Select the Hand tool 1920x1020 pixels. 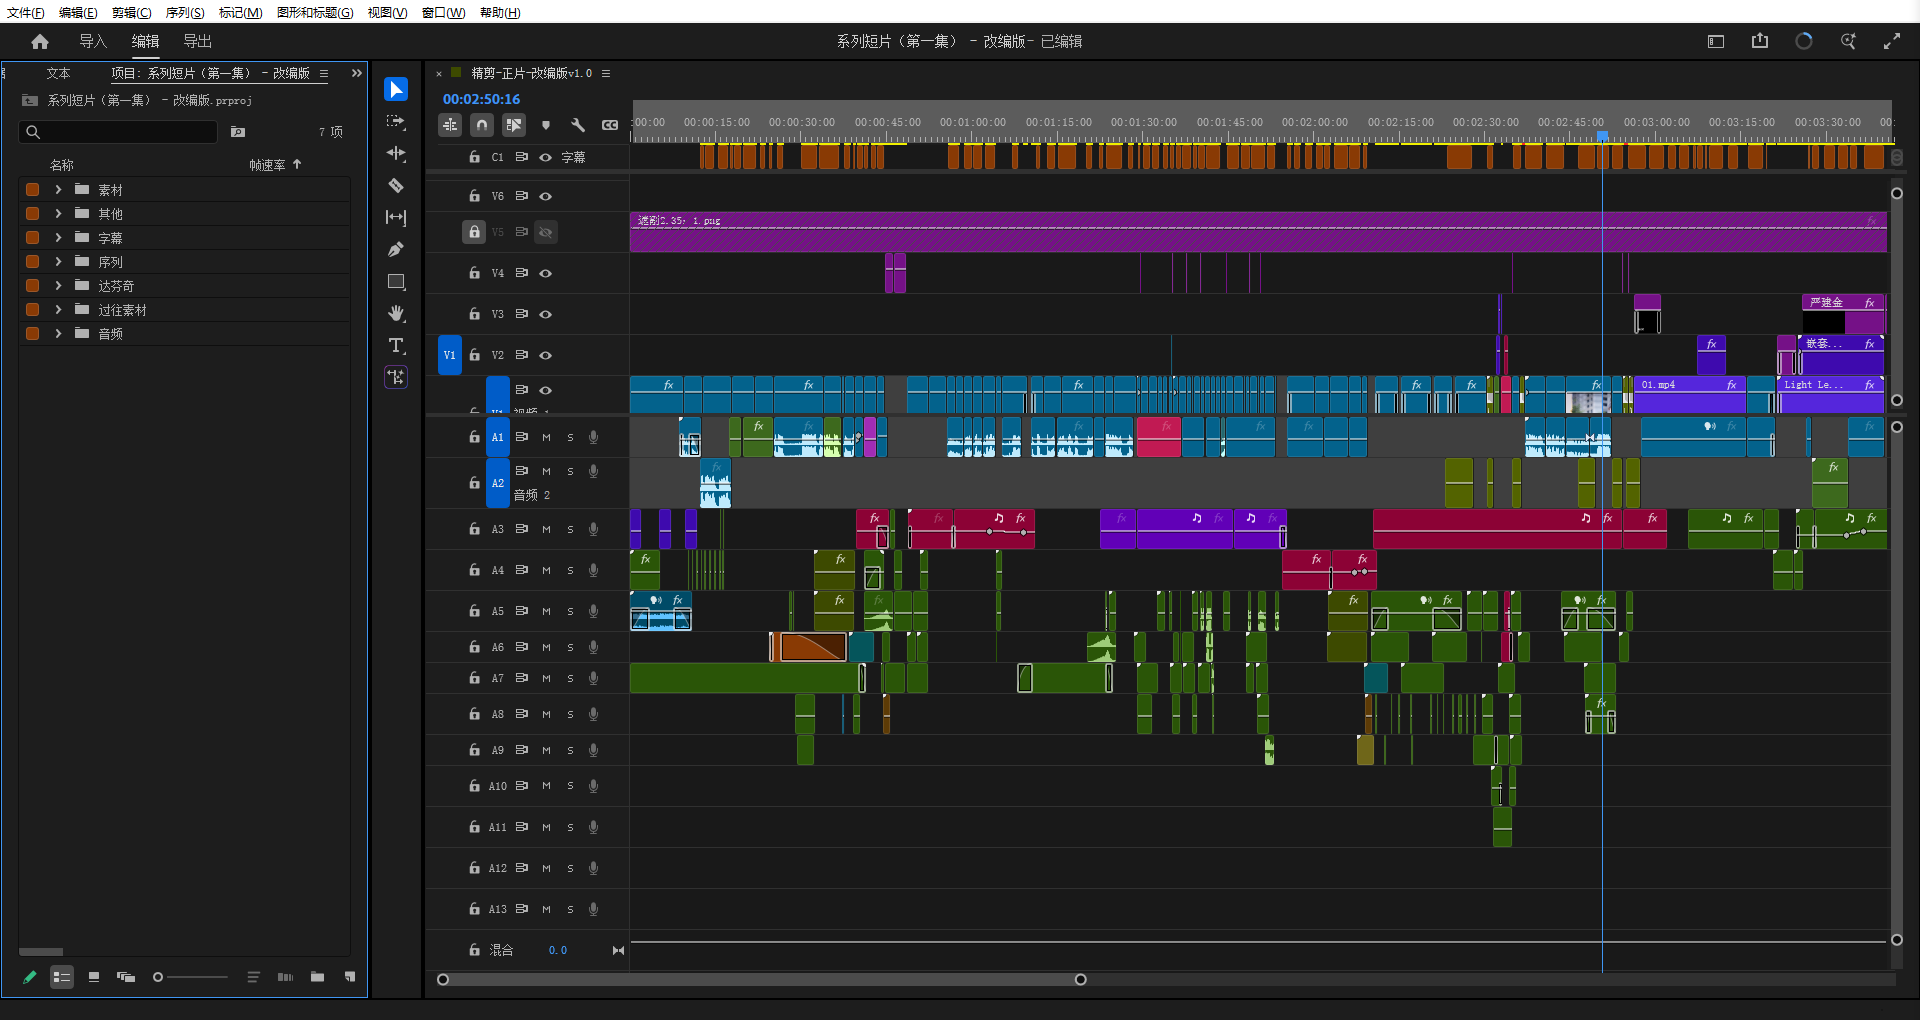coord(396,314)
